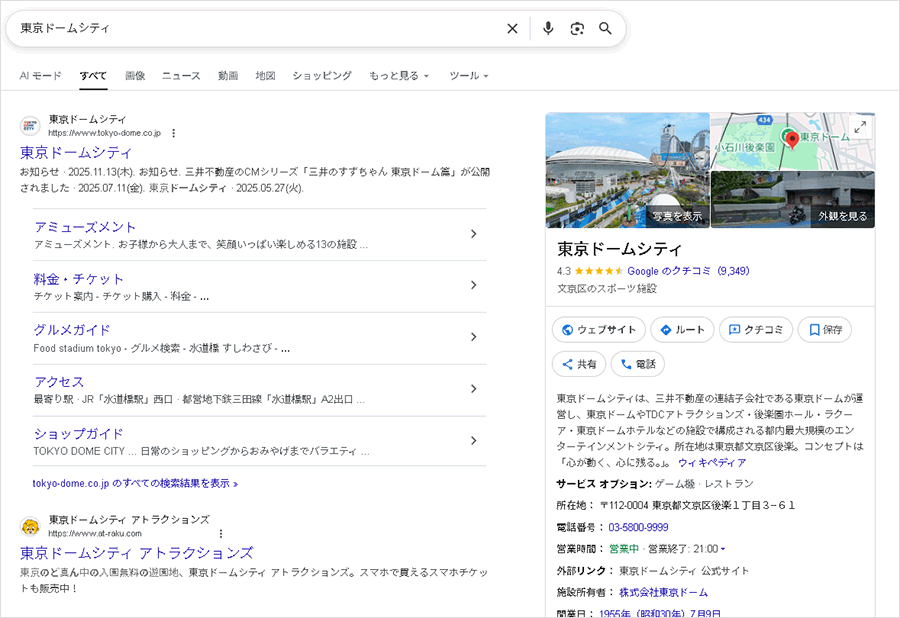The width and height of the screenshot is (900, 618).
Task: Switch to the ニュース tab
Action: pos(181,76)
